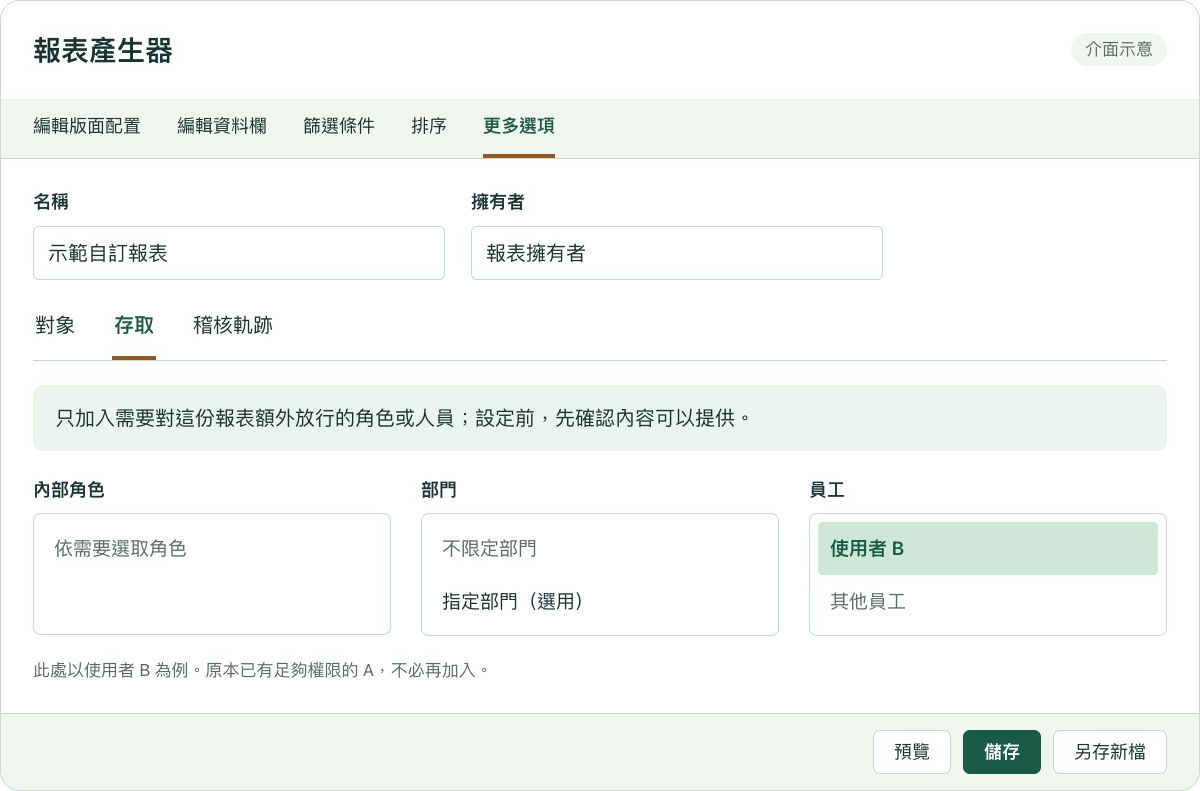This screenshot has height=791, width=1200.
Task: Open the 編輯版面配置 tab
Action: click(87, 127)
